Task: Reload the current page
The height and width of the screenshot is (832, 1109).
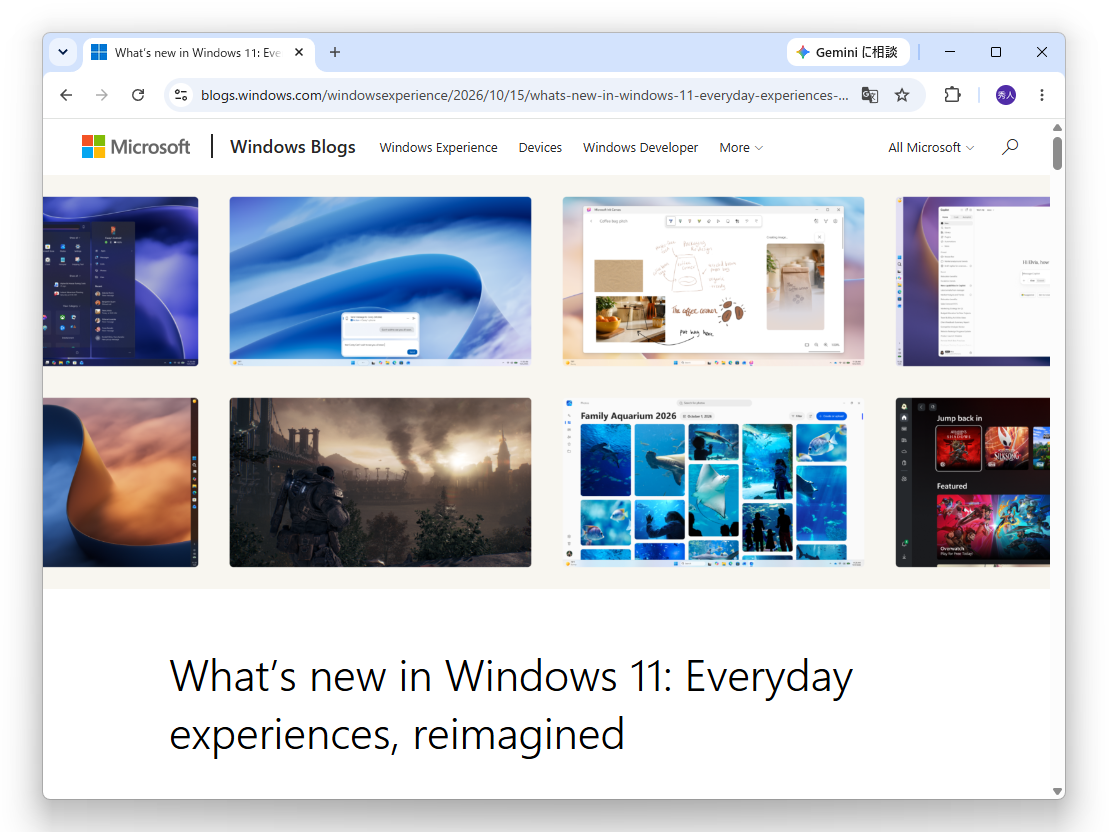Action: (138, 95)
